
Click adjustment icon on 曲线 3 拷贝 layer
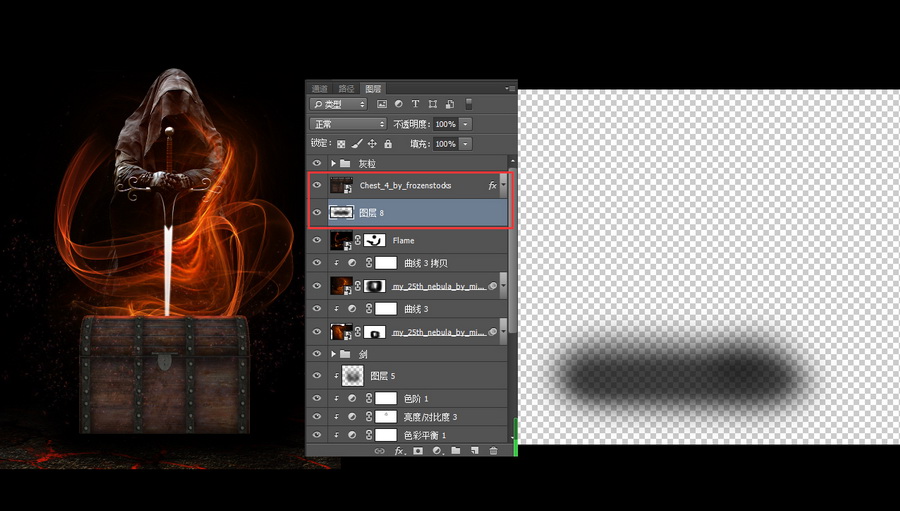point(352,263)
